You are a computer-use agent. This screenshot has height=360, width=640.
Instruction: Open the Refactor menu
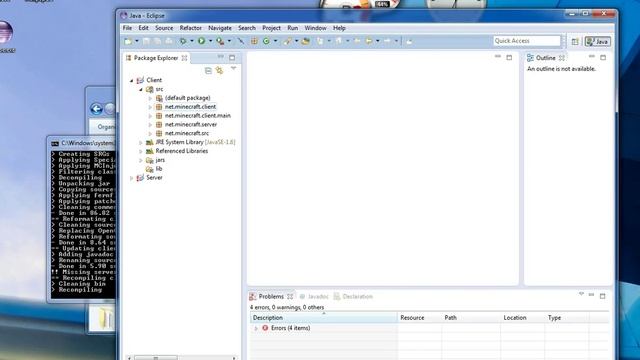191,28
